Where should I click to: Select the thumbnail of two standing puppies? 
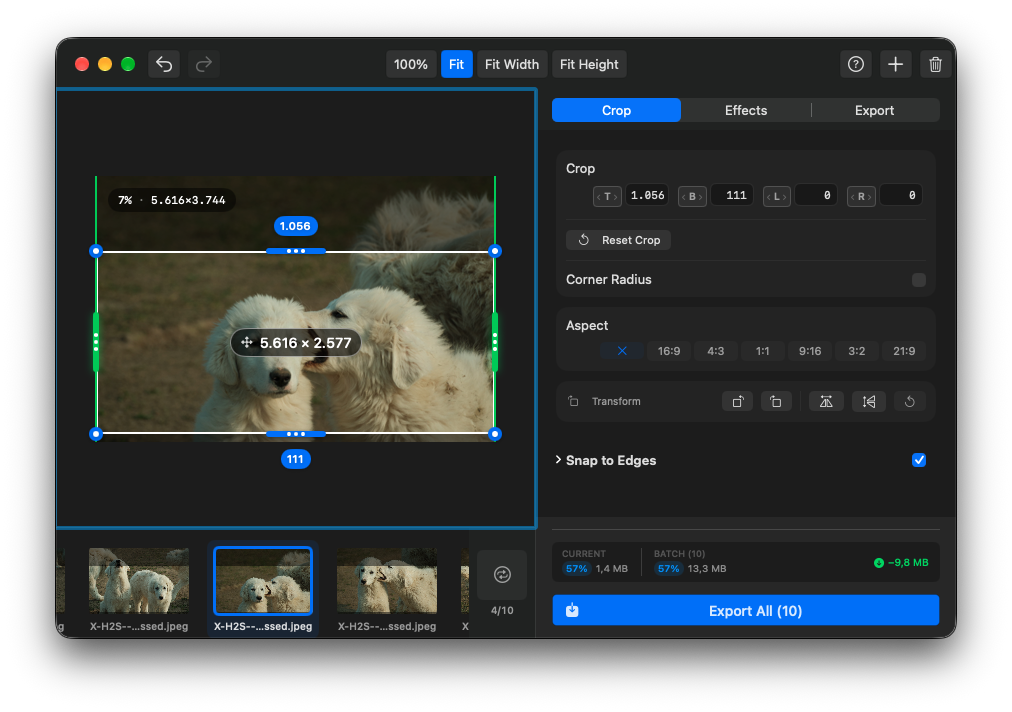(x=139, y=580)
